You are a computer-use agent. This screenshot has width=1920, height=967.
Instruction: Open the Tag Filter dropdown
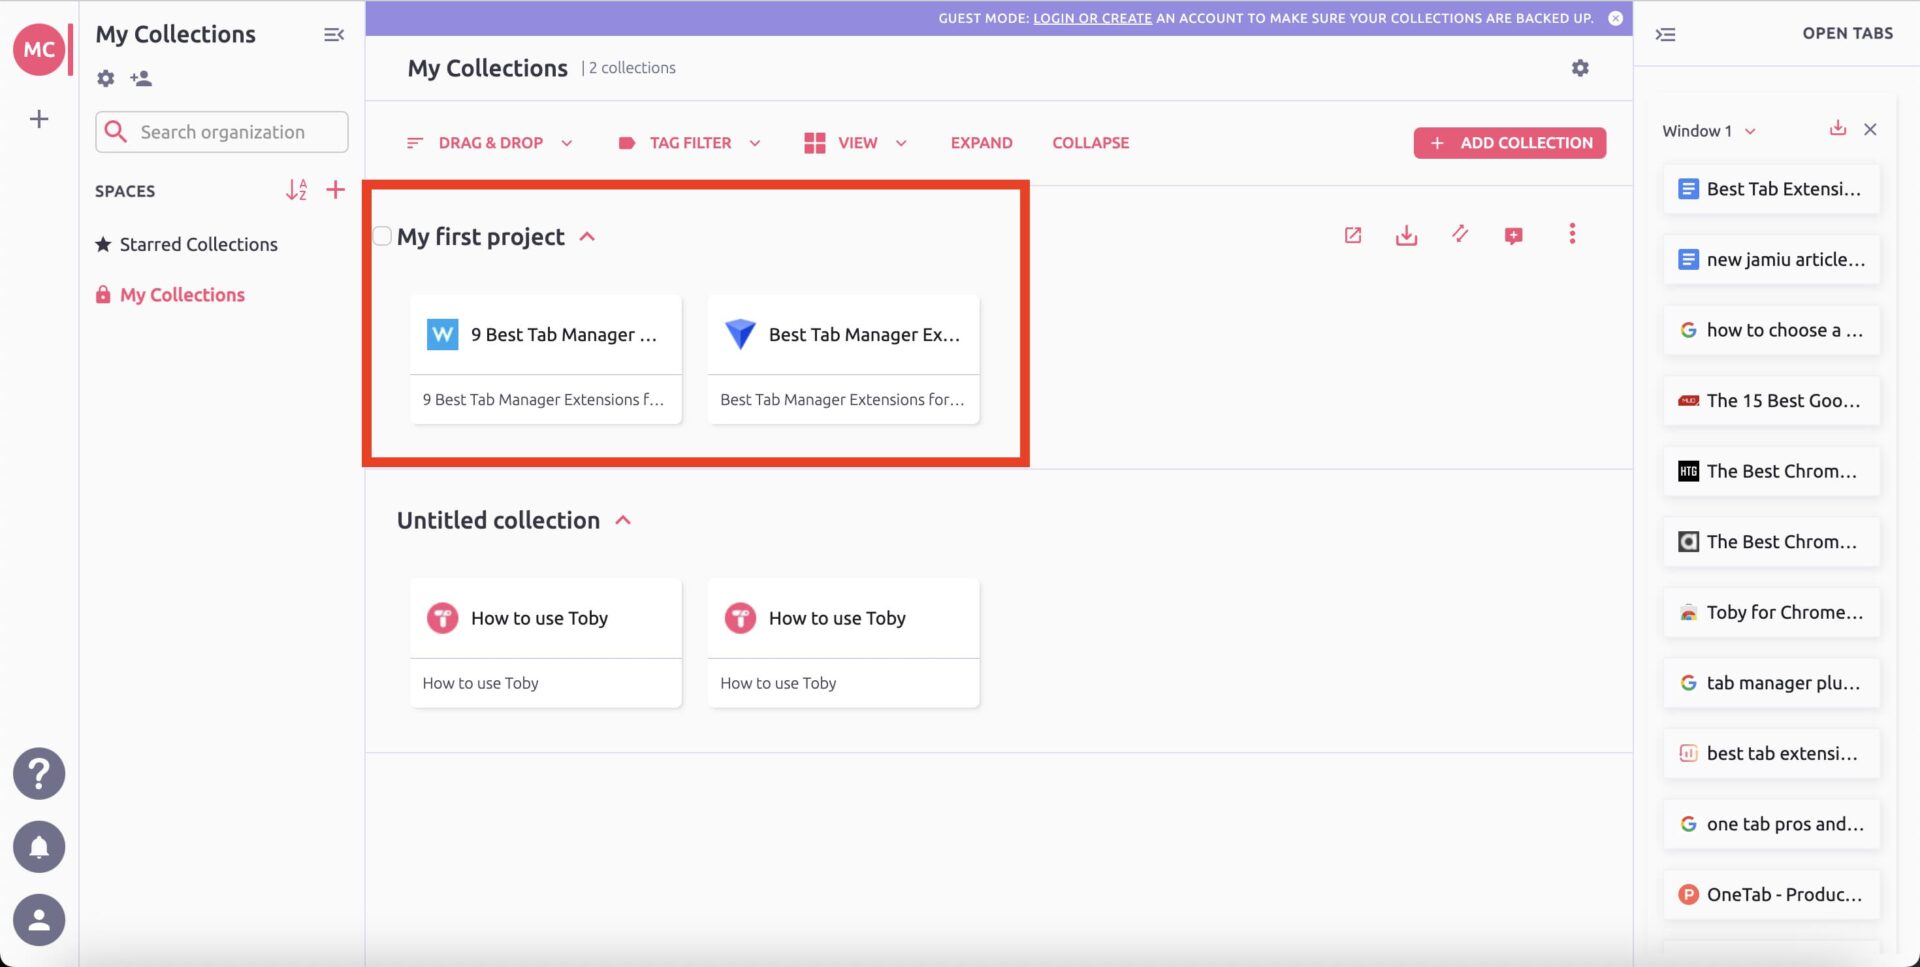click(x=690, y=143)
